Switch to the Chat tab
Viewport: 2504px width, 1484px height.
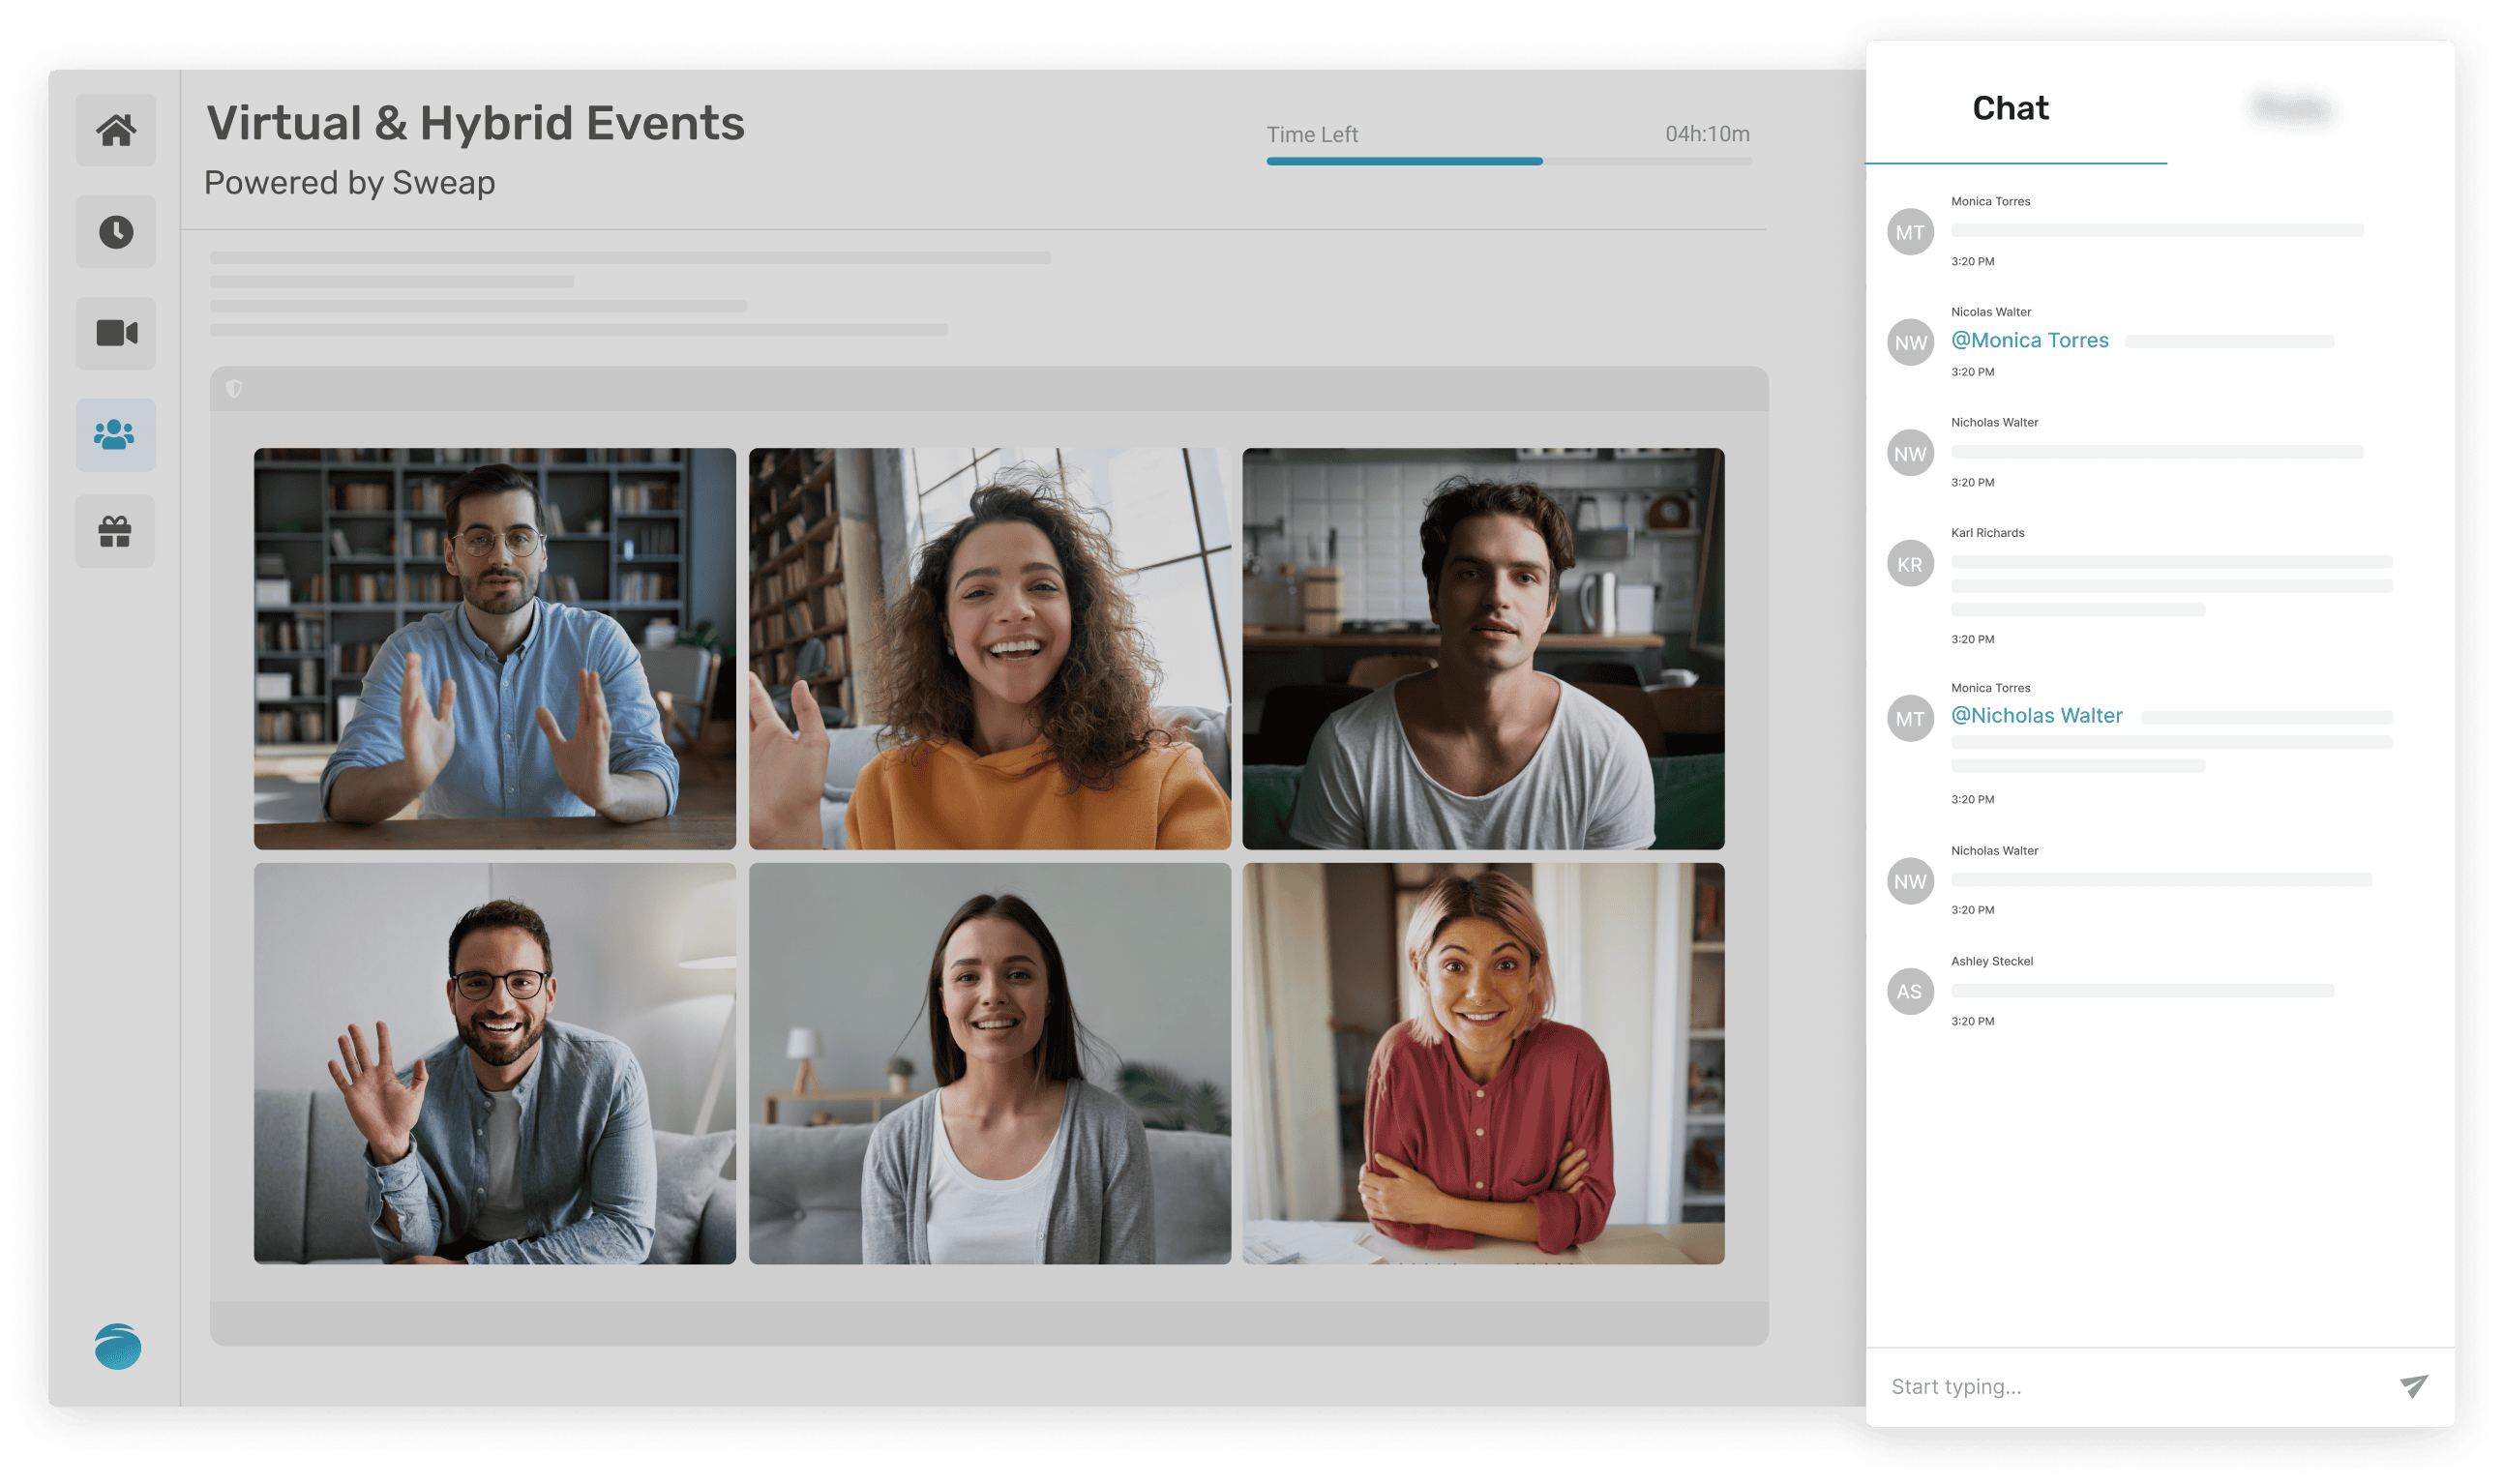point(2010,108)
